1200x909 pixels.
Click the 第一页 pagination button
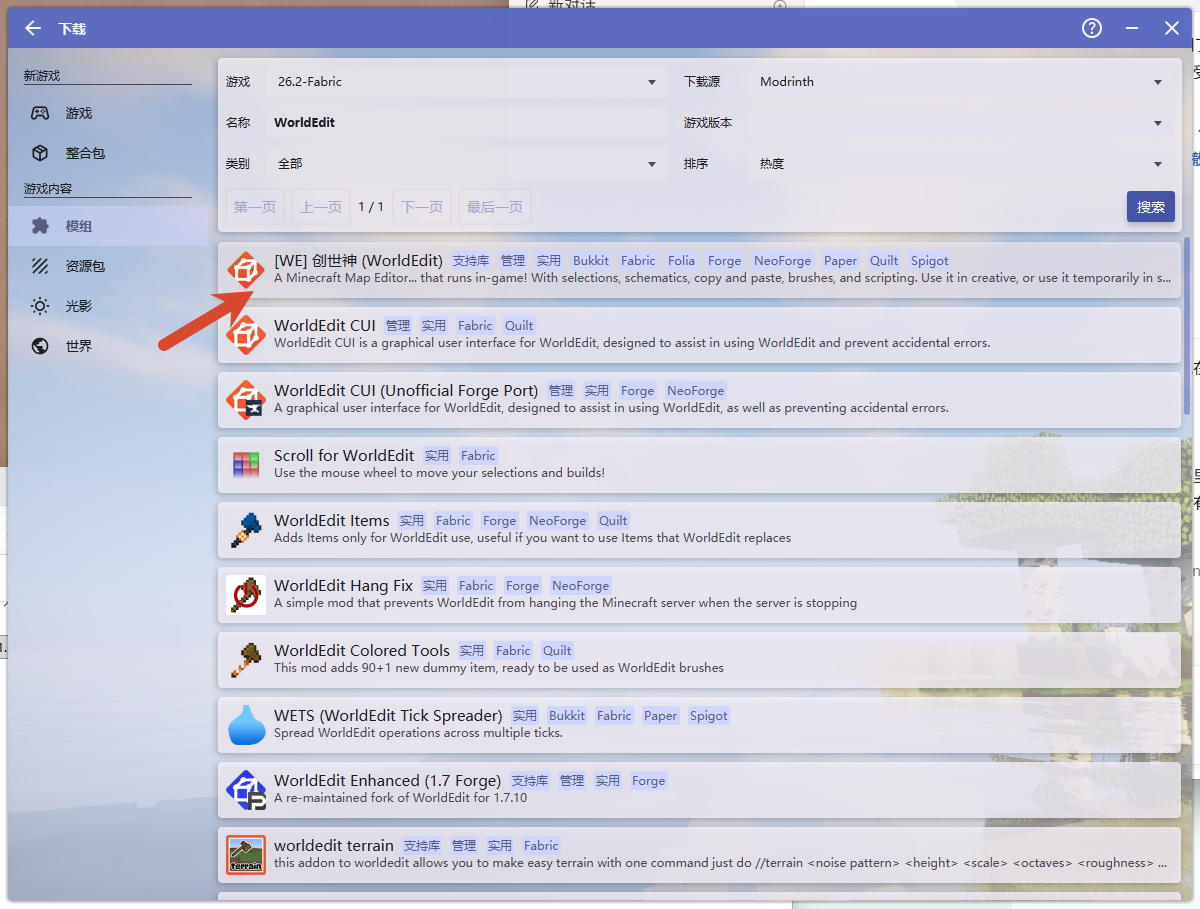[255, 207]
